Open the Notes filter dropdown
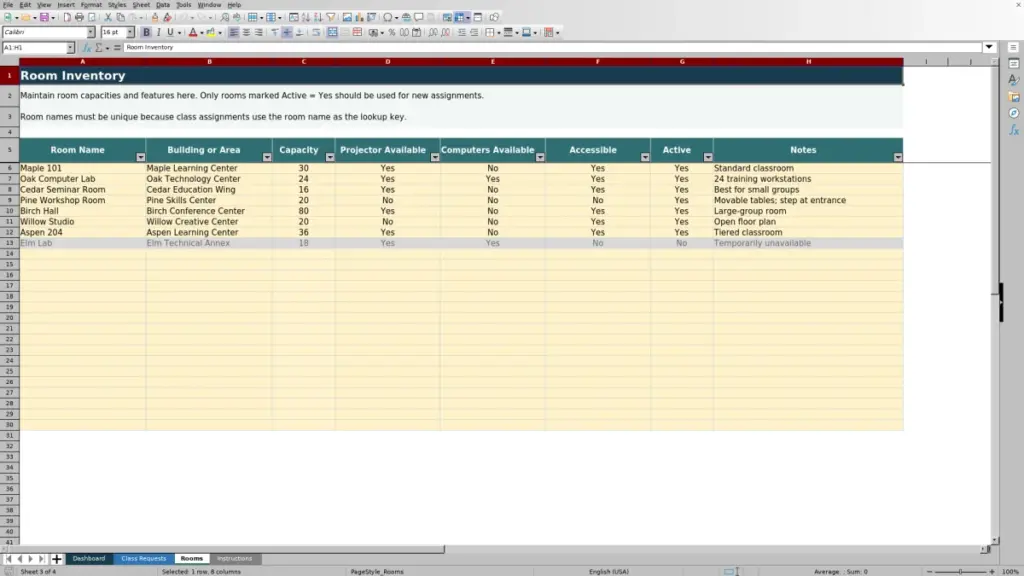Screen dimensions: 1024x576 [898, 157]
